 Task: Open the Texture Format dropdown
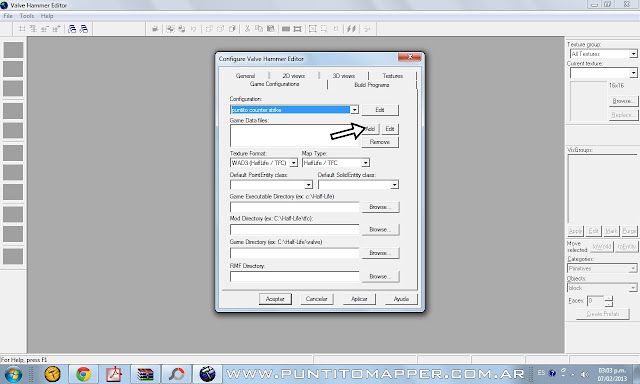tap(293, 163)
